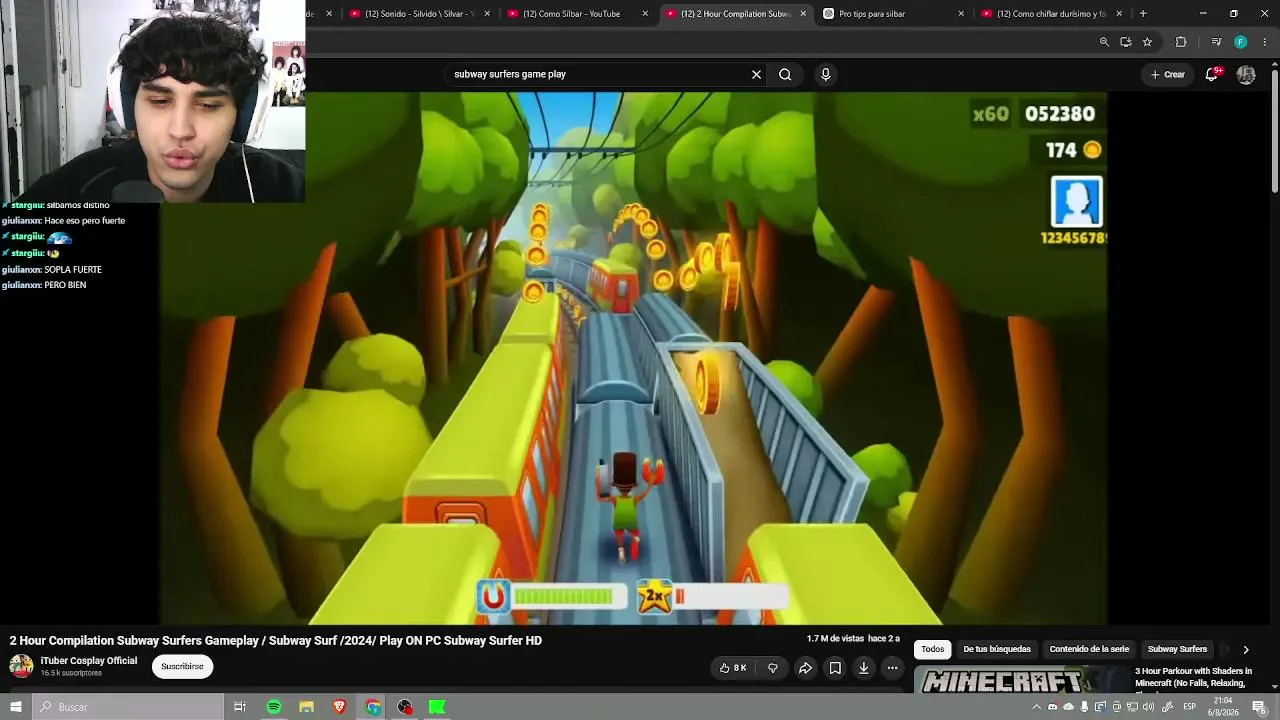This screenshot has height=720, width=1280.
Task: Show hidden system tray icons
Action: [x=1037, y=707]
